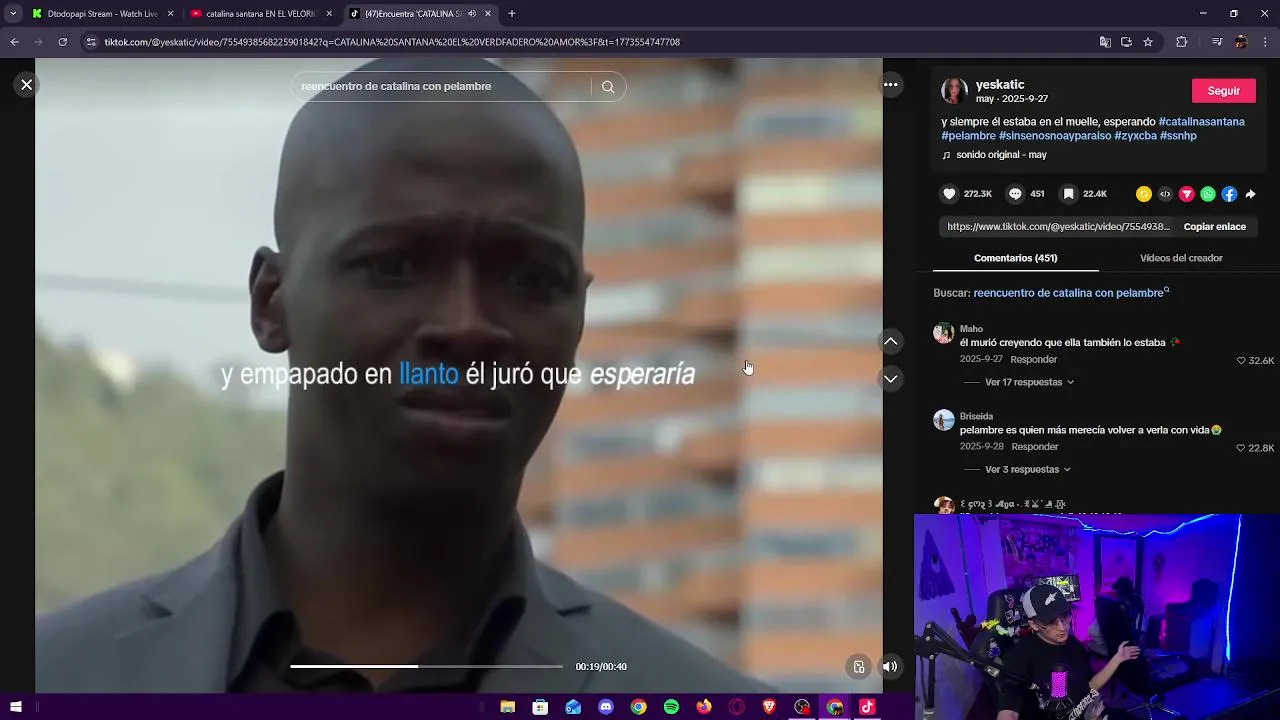Open #catalinasantana hashtag
The image size is (1280, 720).
1201,122
